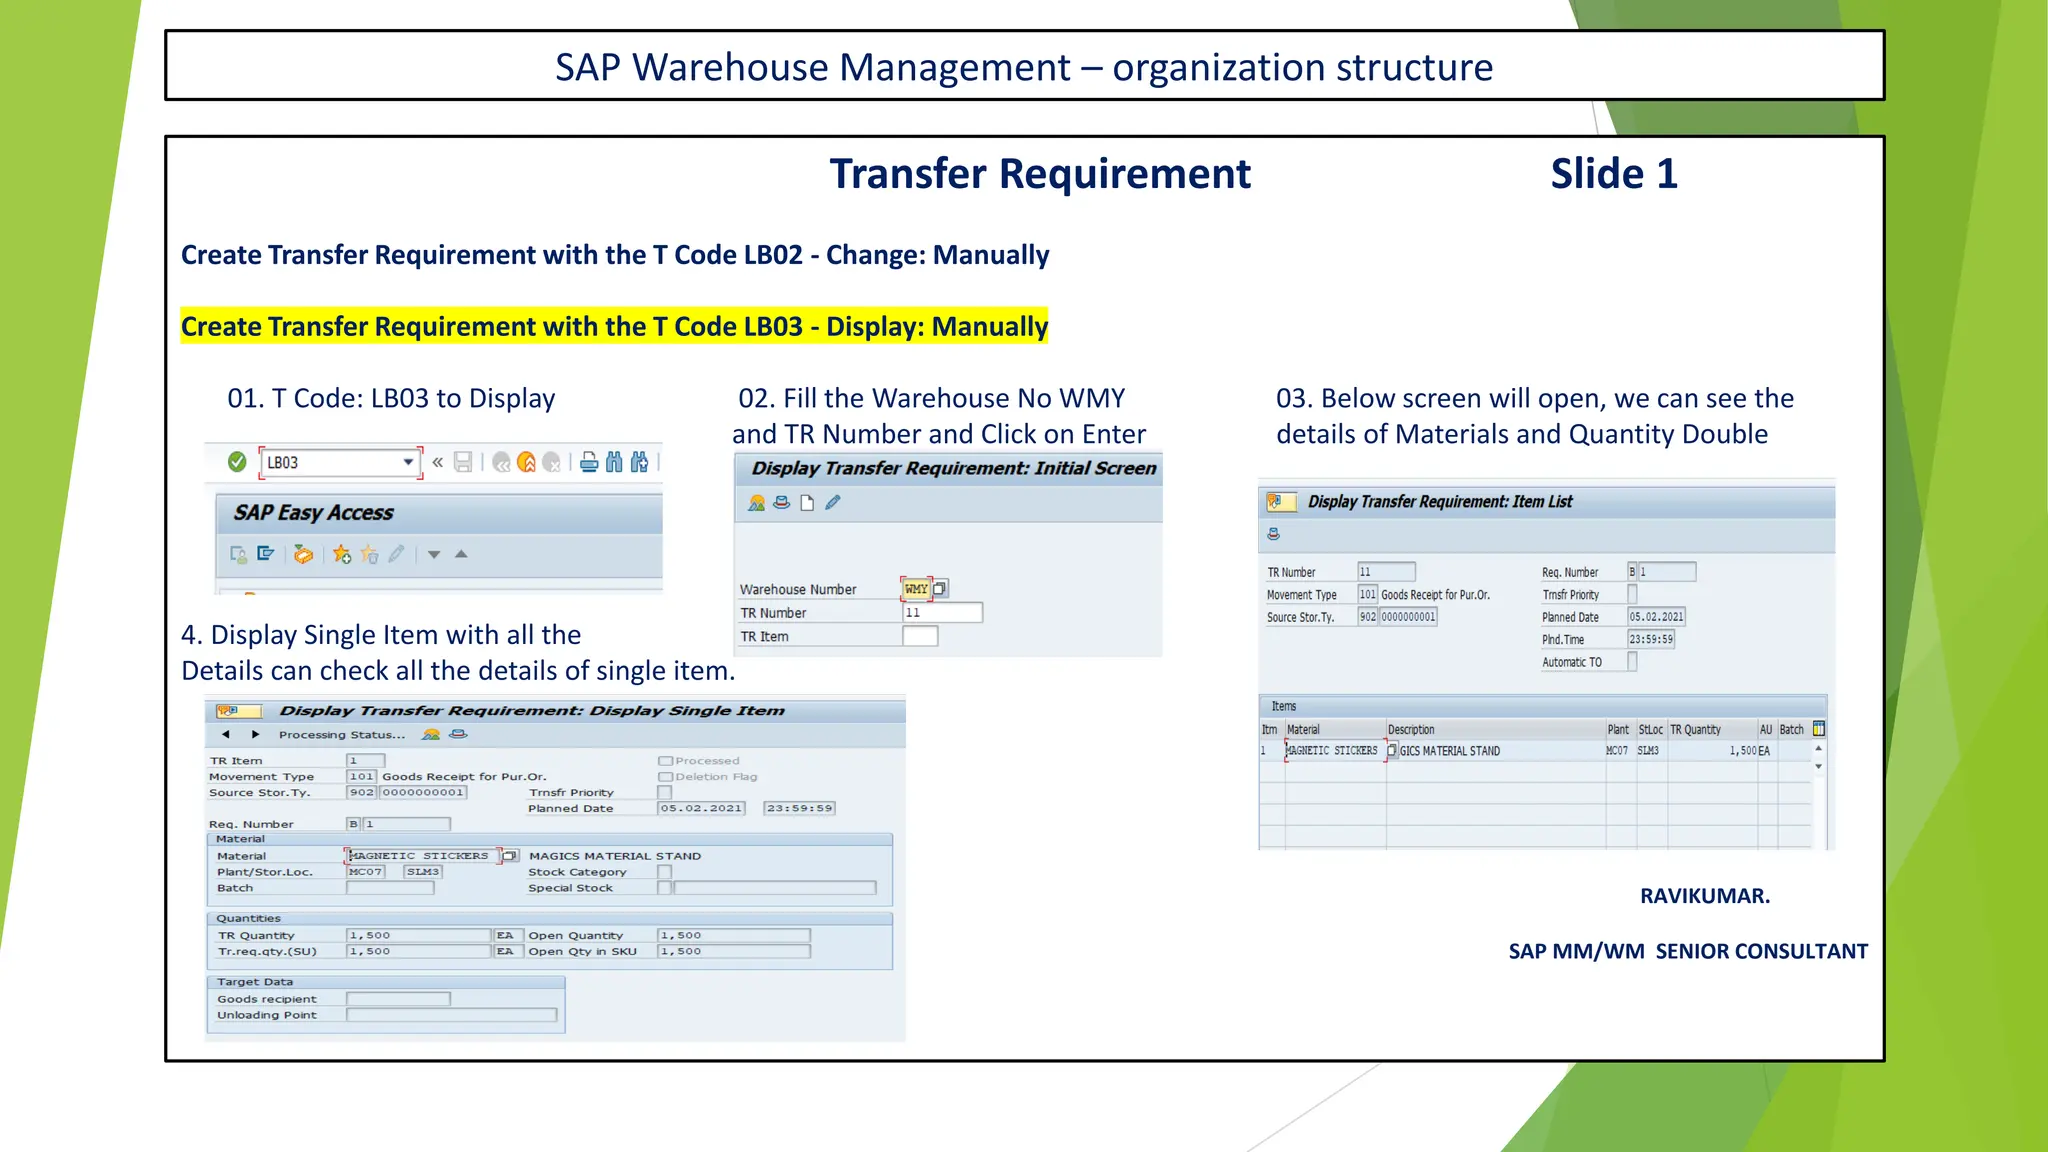
Task: Click the TR Quantity field showing 1,500
Action: pyautogui.click(x=418, y=936)
